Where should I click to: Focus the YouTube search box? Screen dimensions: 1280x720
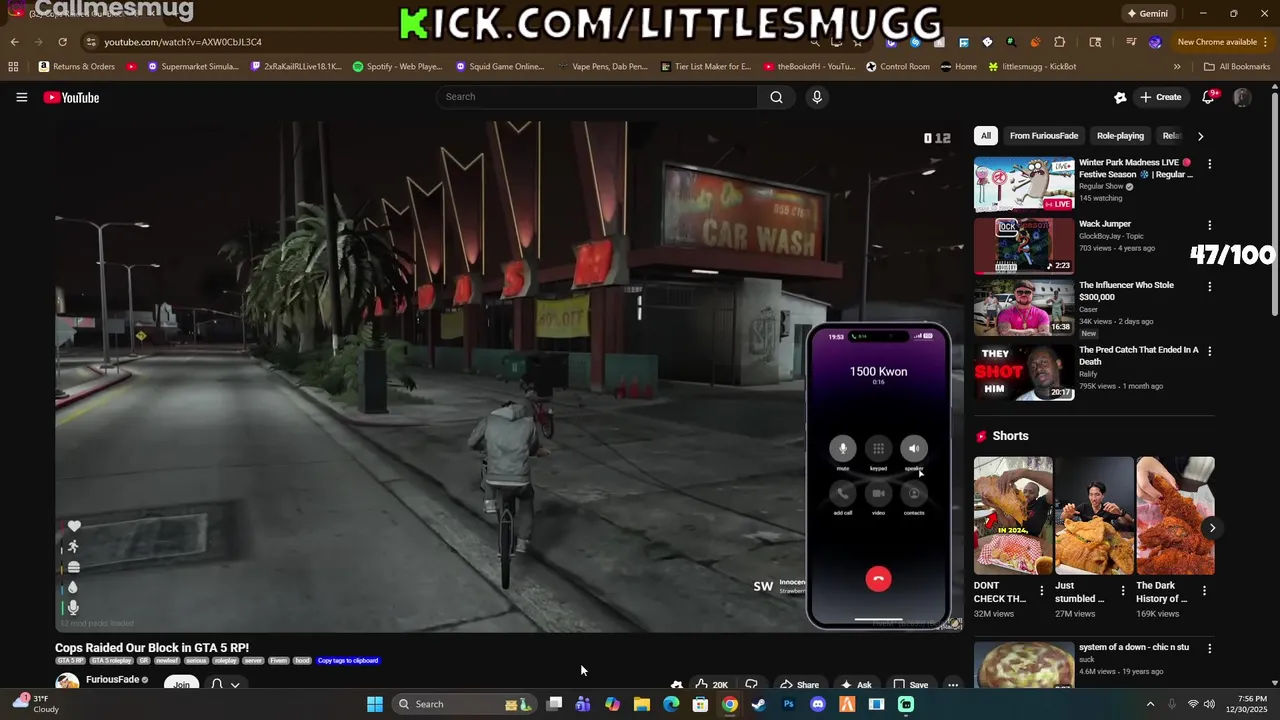tap(597, 97)
